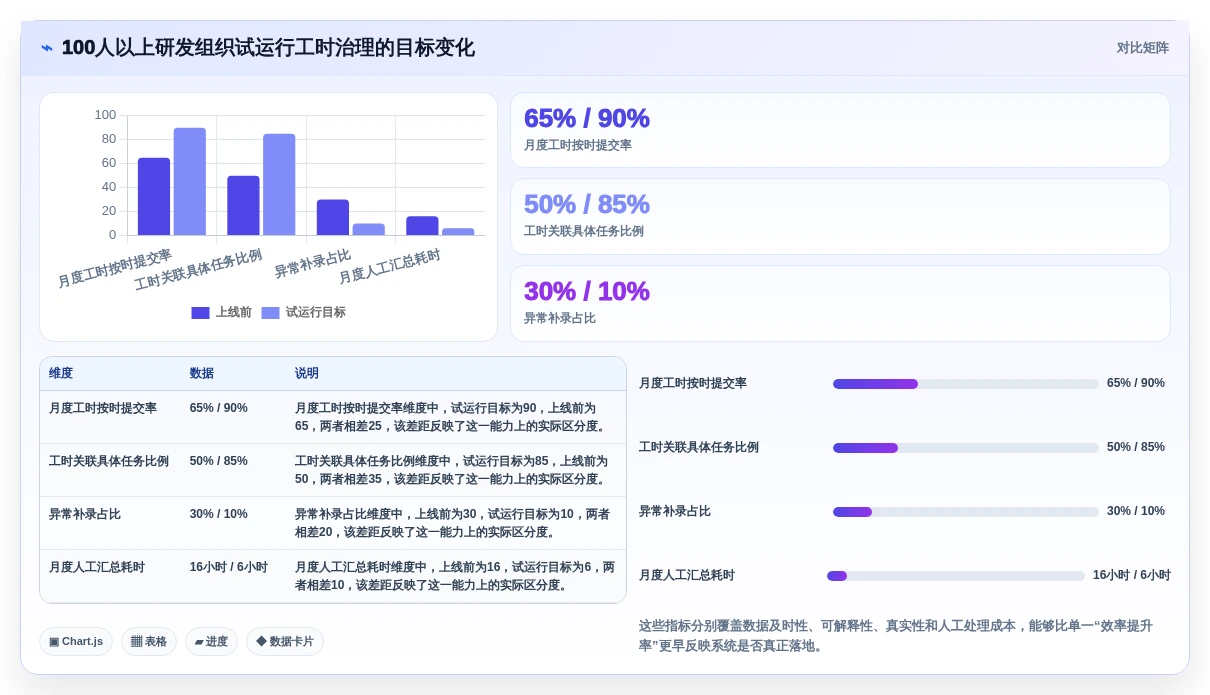Click the 表格 tag chip
This screenshot has width=1210, height=695.
pos(149,641)
